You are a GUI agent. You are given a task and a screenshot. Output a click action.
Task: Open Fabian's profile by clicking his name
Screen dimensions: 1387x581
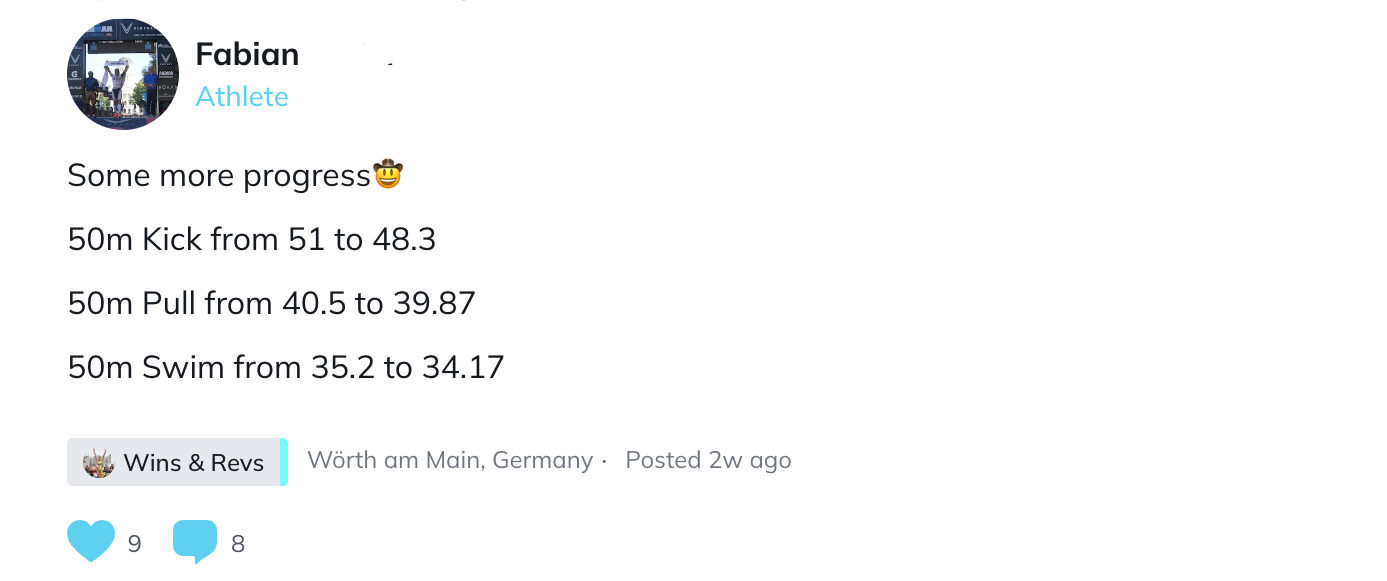tap(247, 54)
